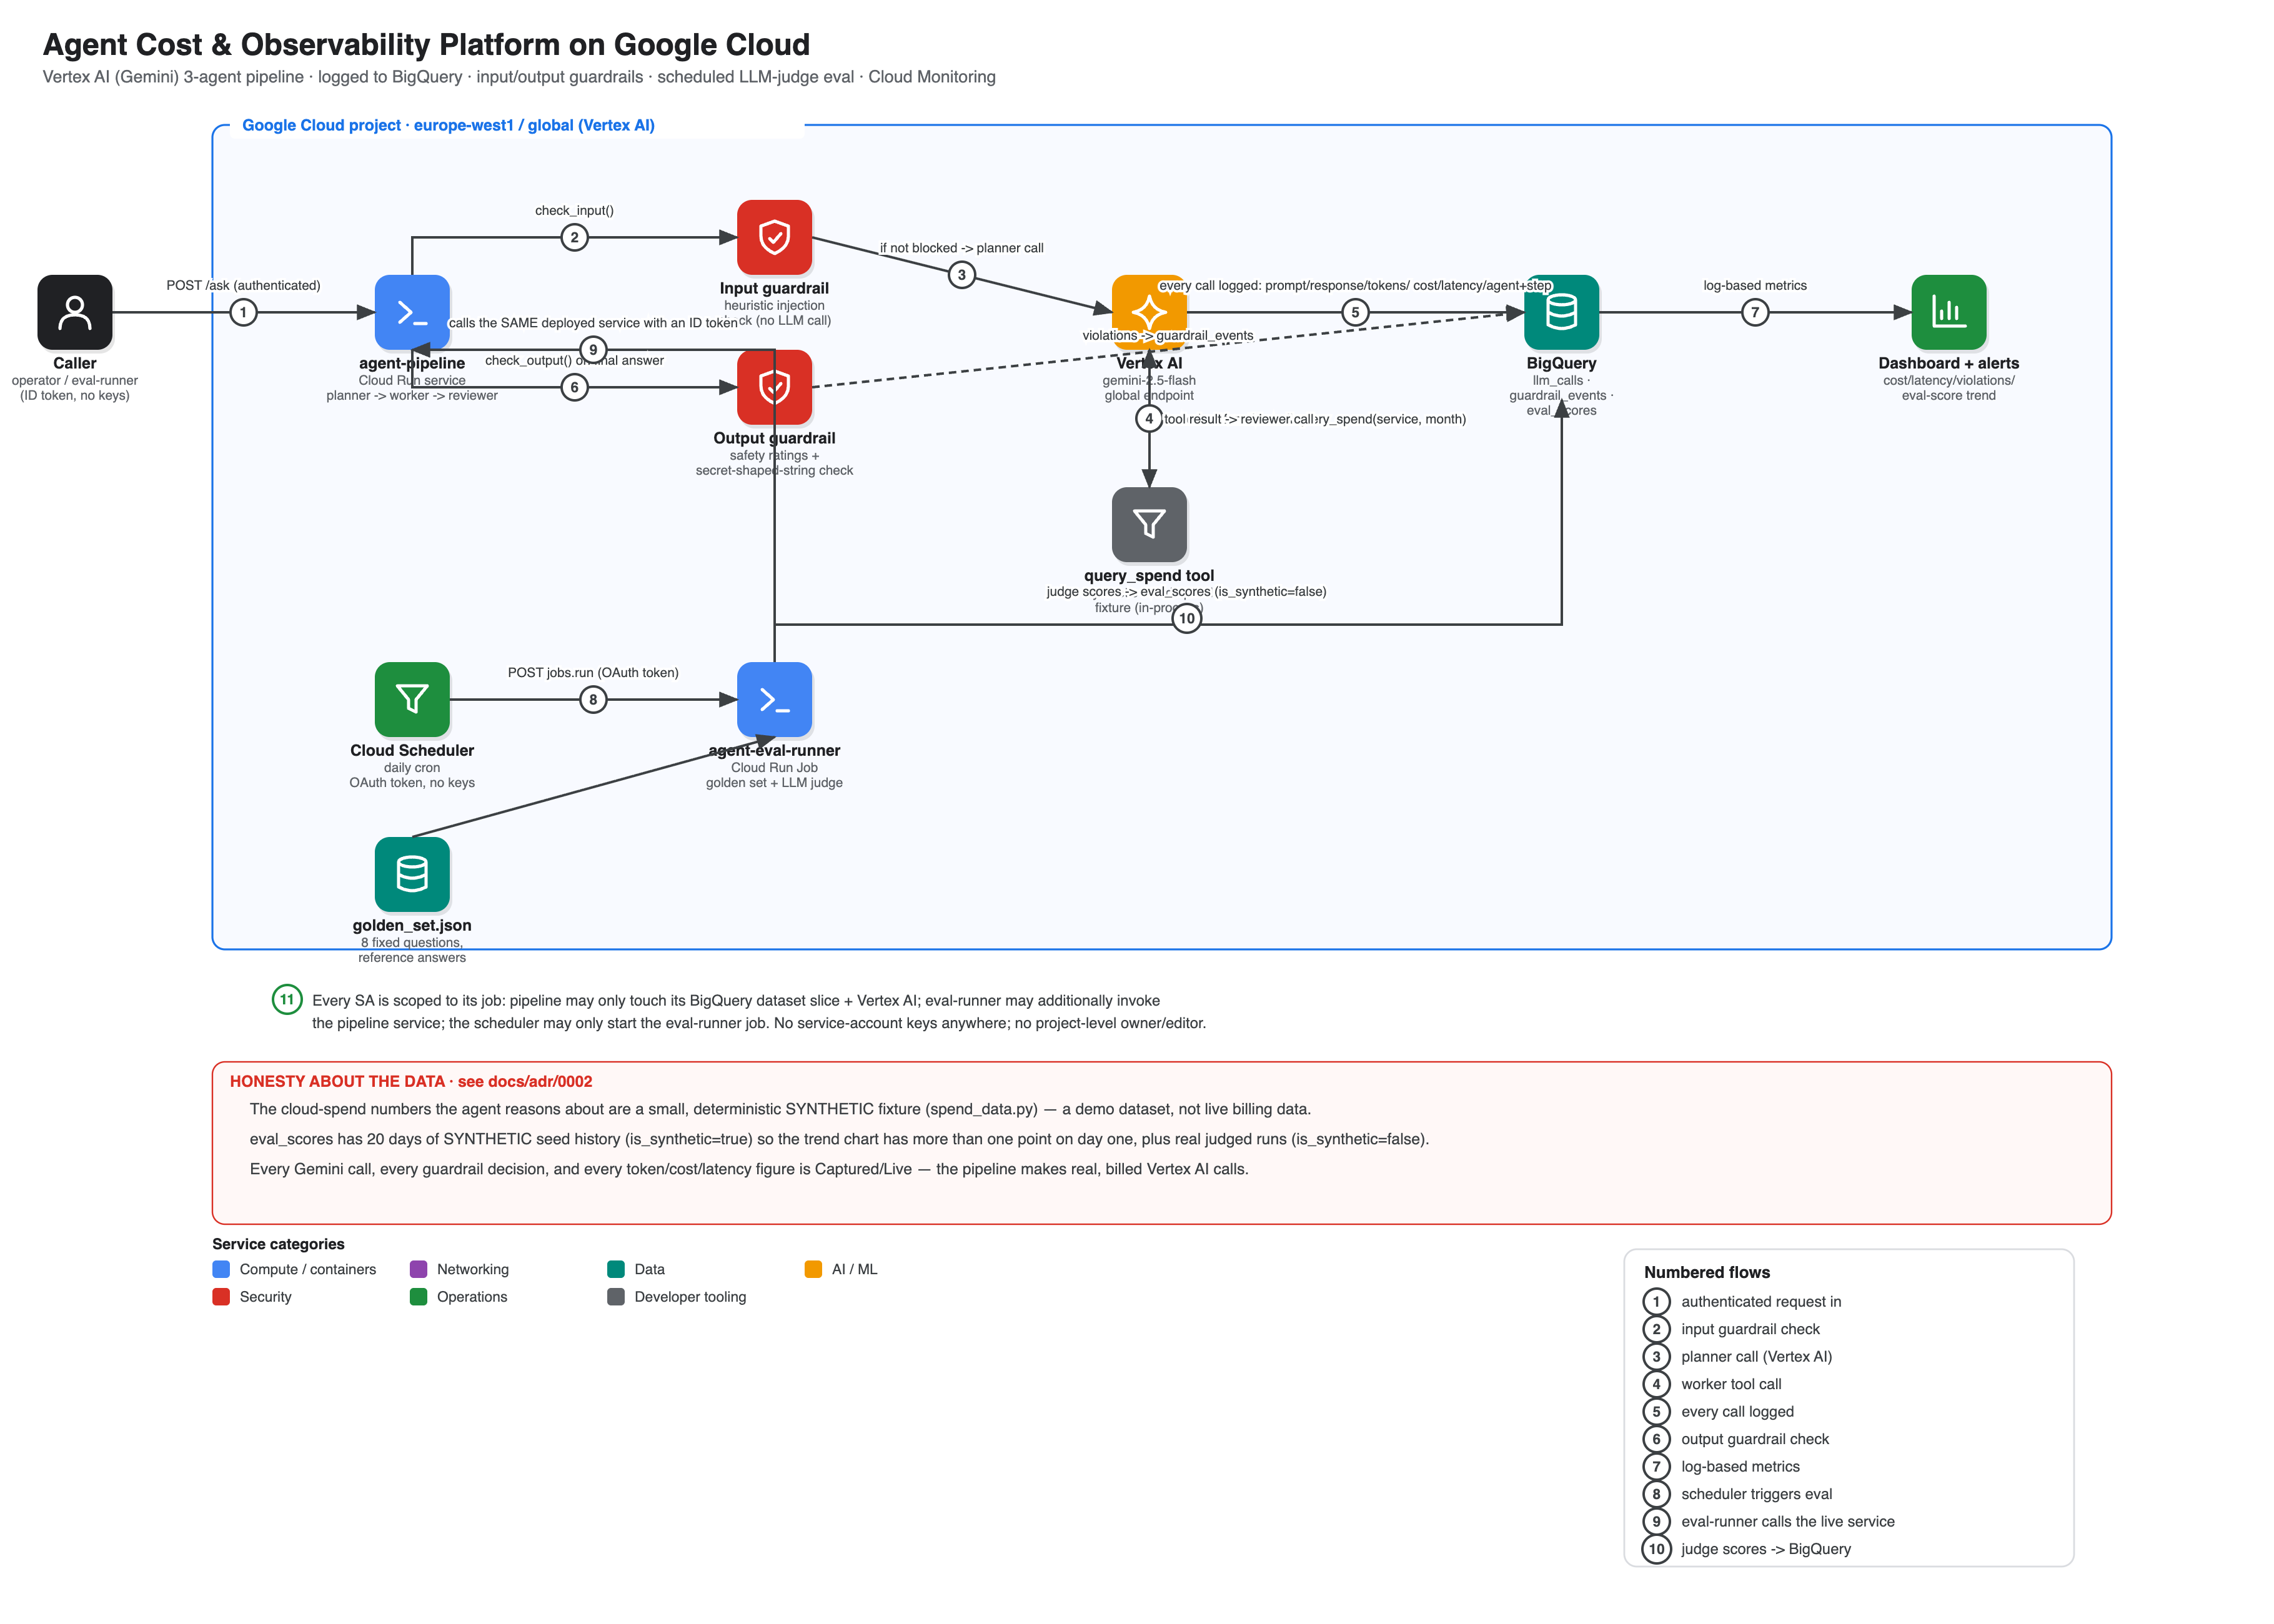Click the 'Service categories' heading
This screenshot has height=1624, width=2274.
(278, 1244)
